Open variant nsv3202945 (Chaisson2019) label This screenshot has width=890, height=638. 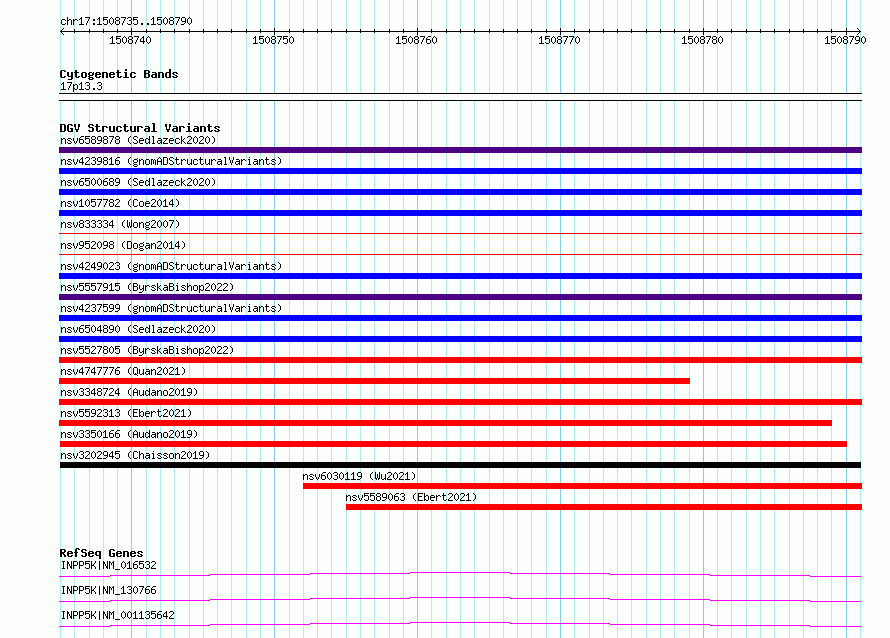click(x=135, y=455)
